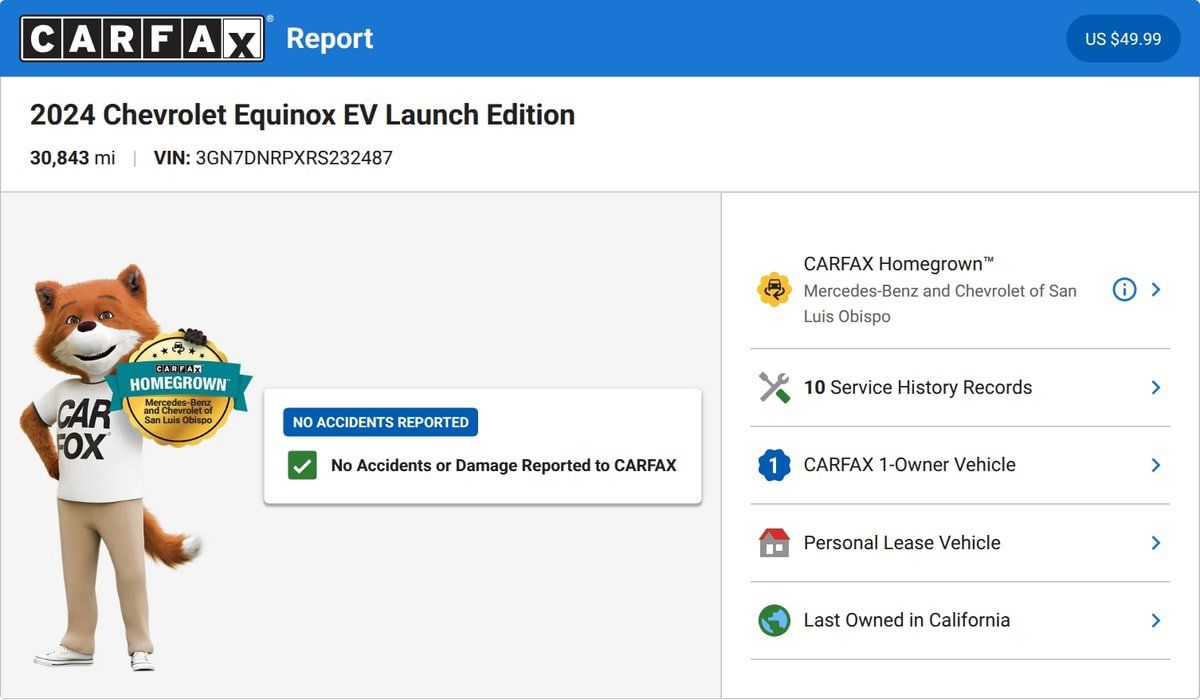Click the 30,843 mi mileage text

(73, 158)
